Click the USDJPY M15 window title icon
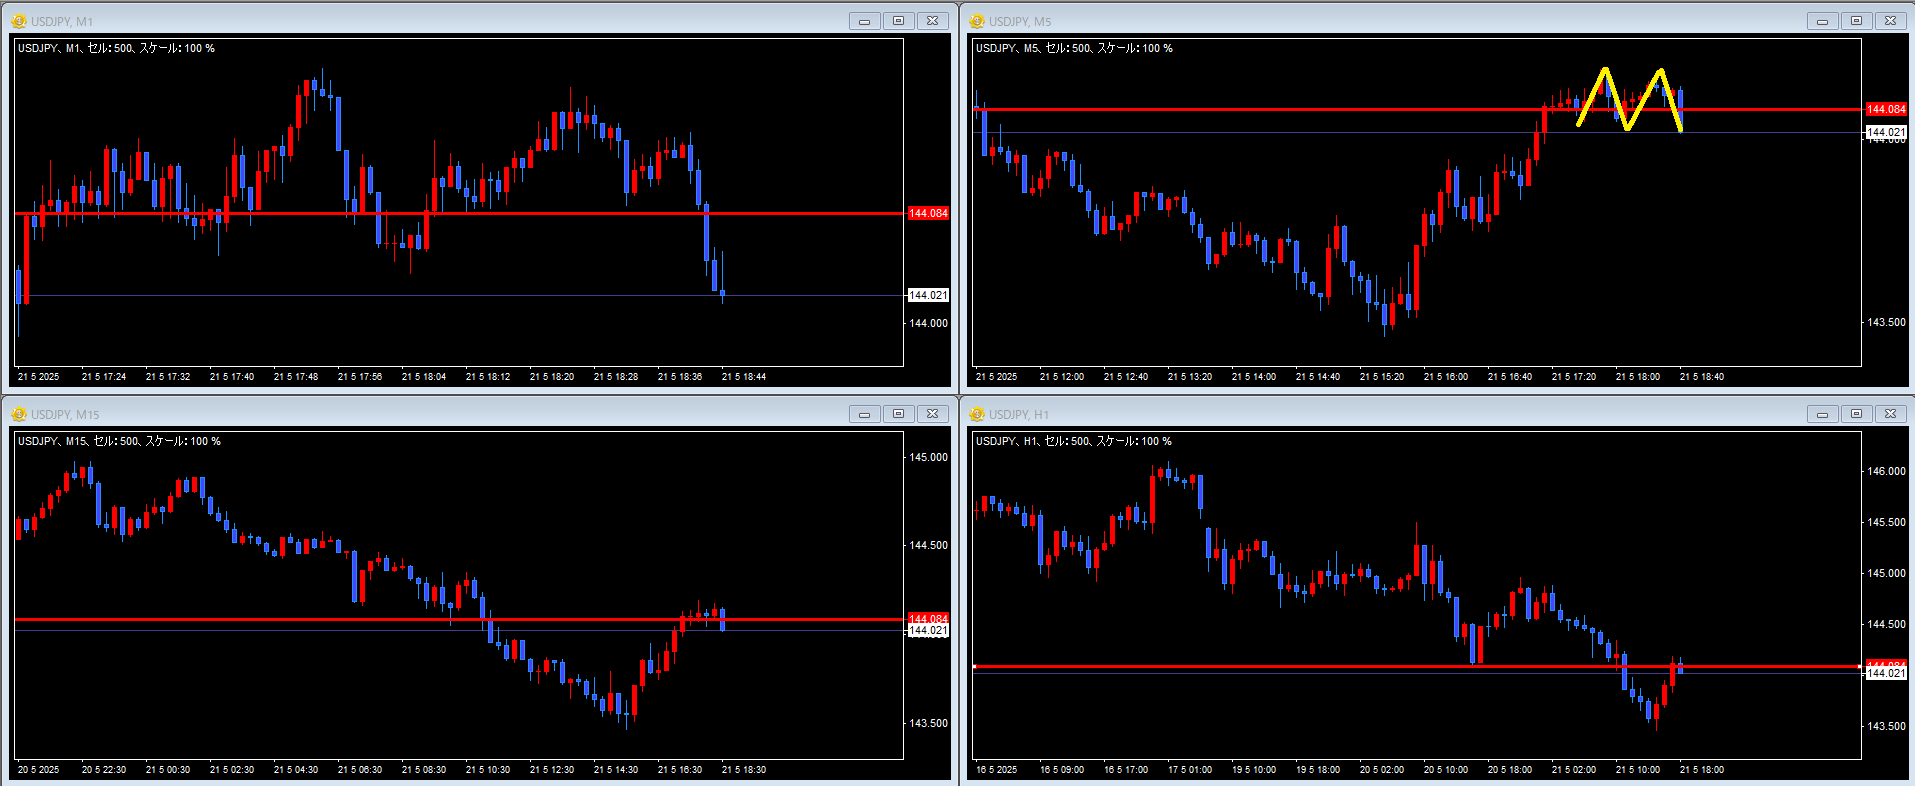 (19, 414)
